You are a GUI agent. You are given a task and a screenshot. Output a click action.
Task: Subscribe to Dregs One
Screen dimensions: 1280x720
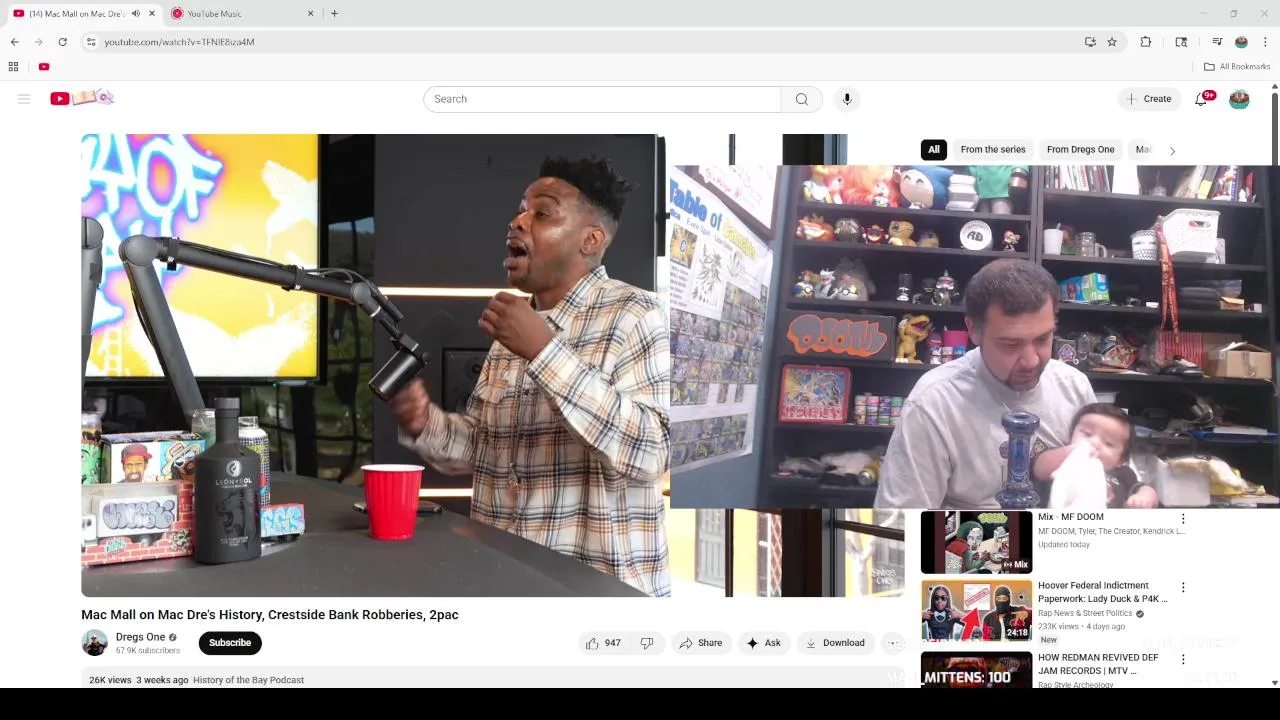click(230, 643)
